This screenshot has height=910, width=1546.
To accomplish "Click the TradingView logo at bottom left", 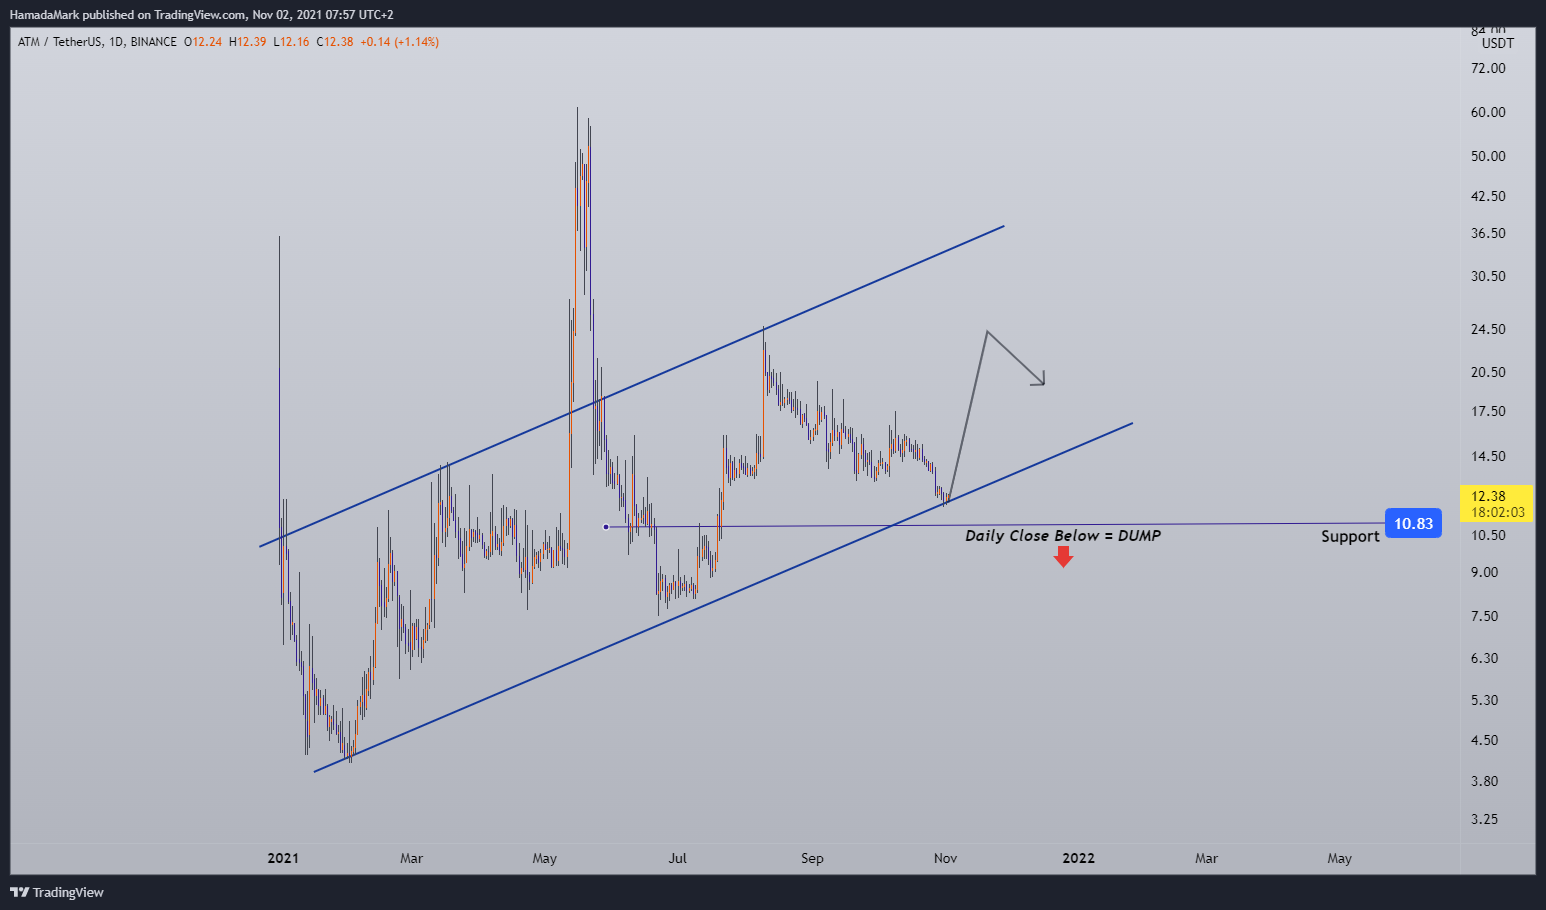I will 57,892.
